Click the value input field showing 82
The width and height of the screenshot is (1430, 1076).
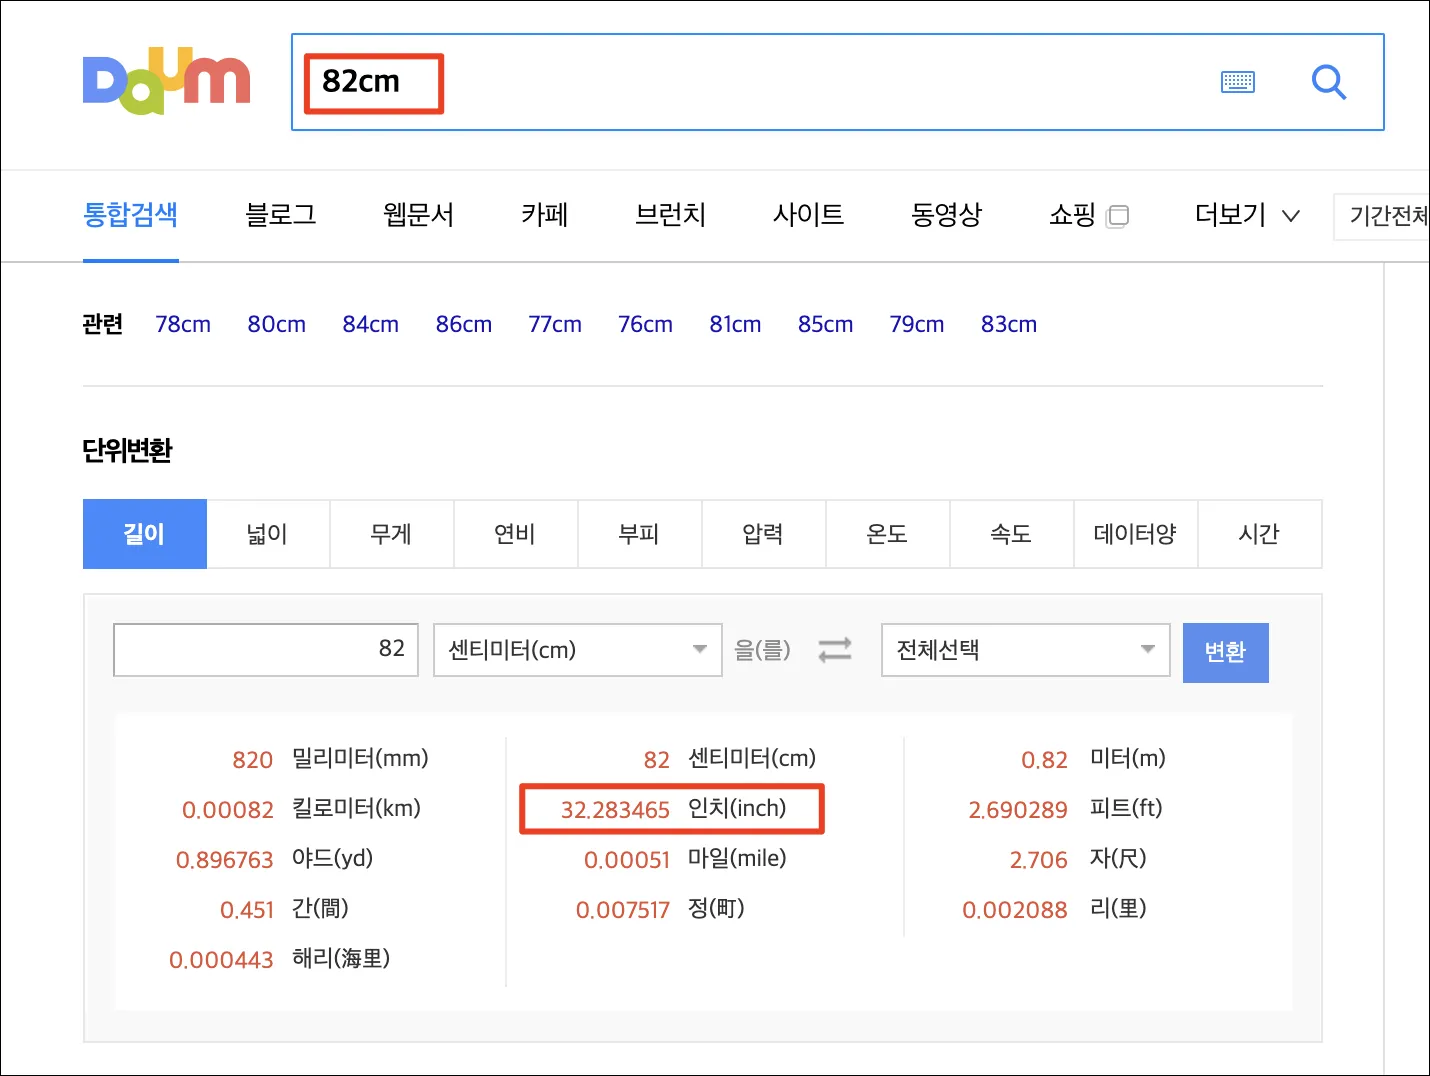coord(265,650)
